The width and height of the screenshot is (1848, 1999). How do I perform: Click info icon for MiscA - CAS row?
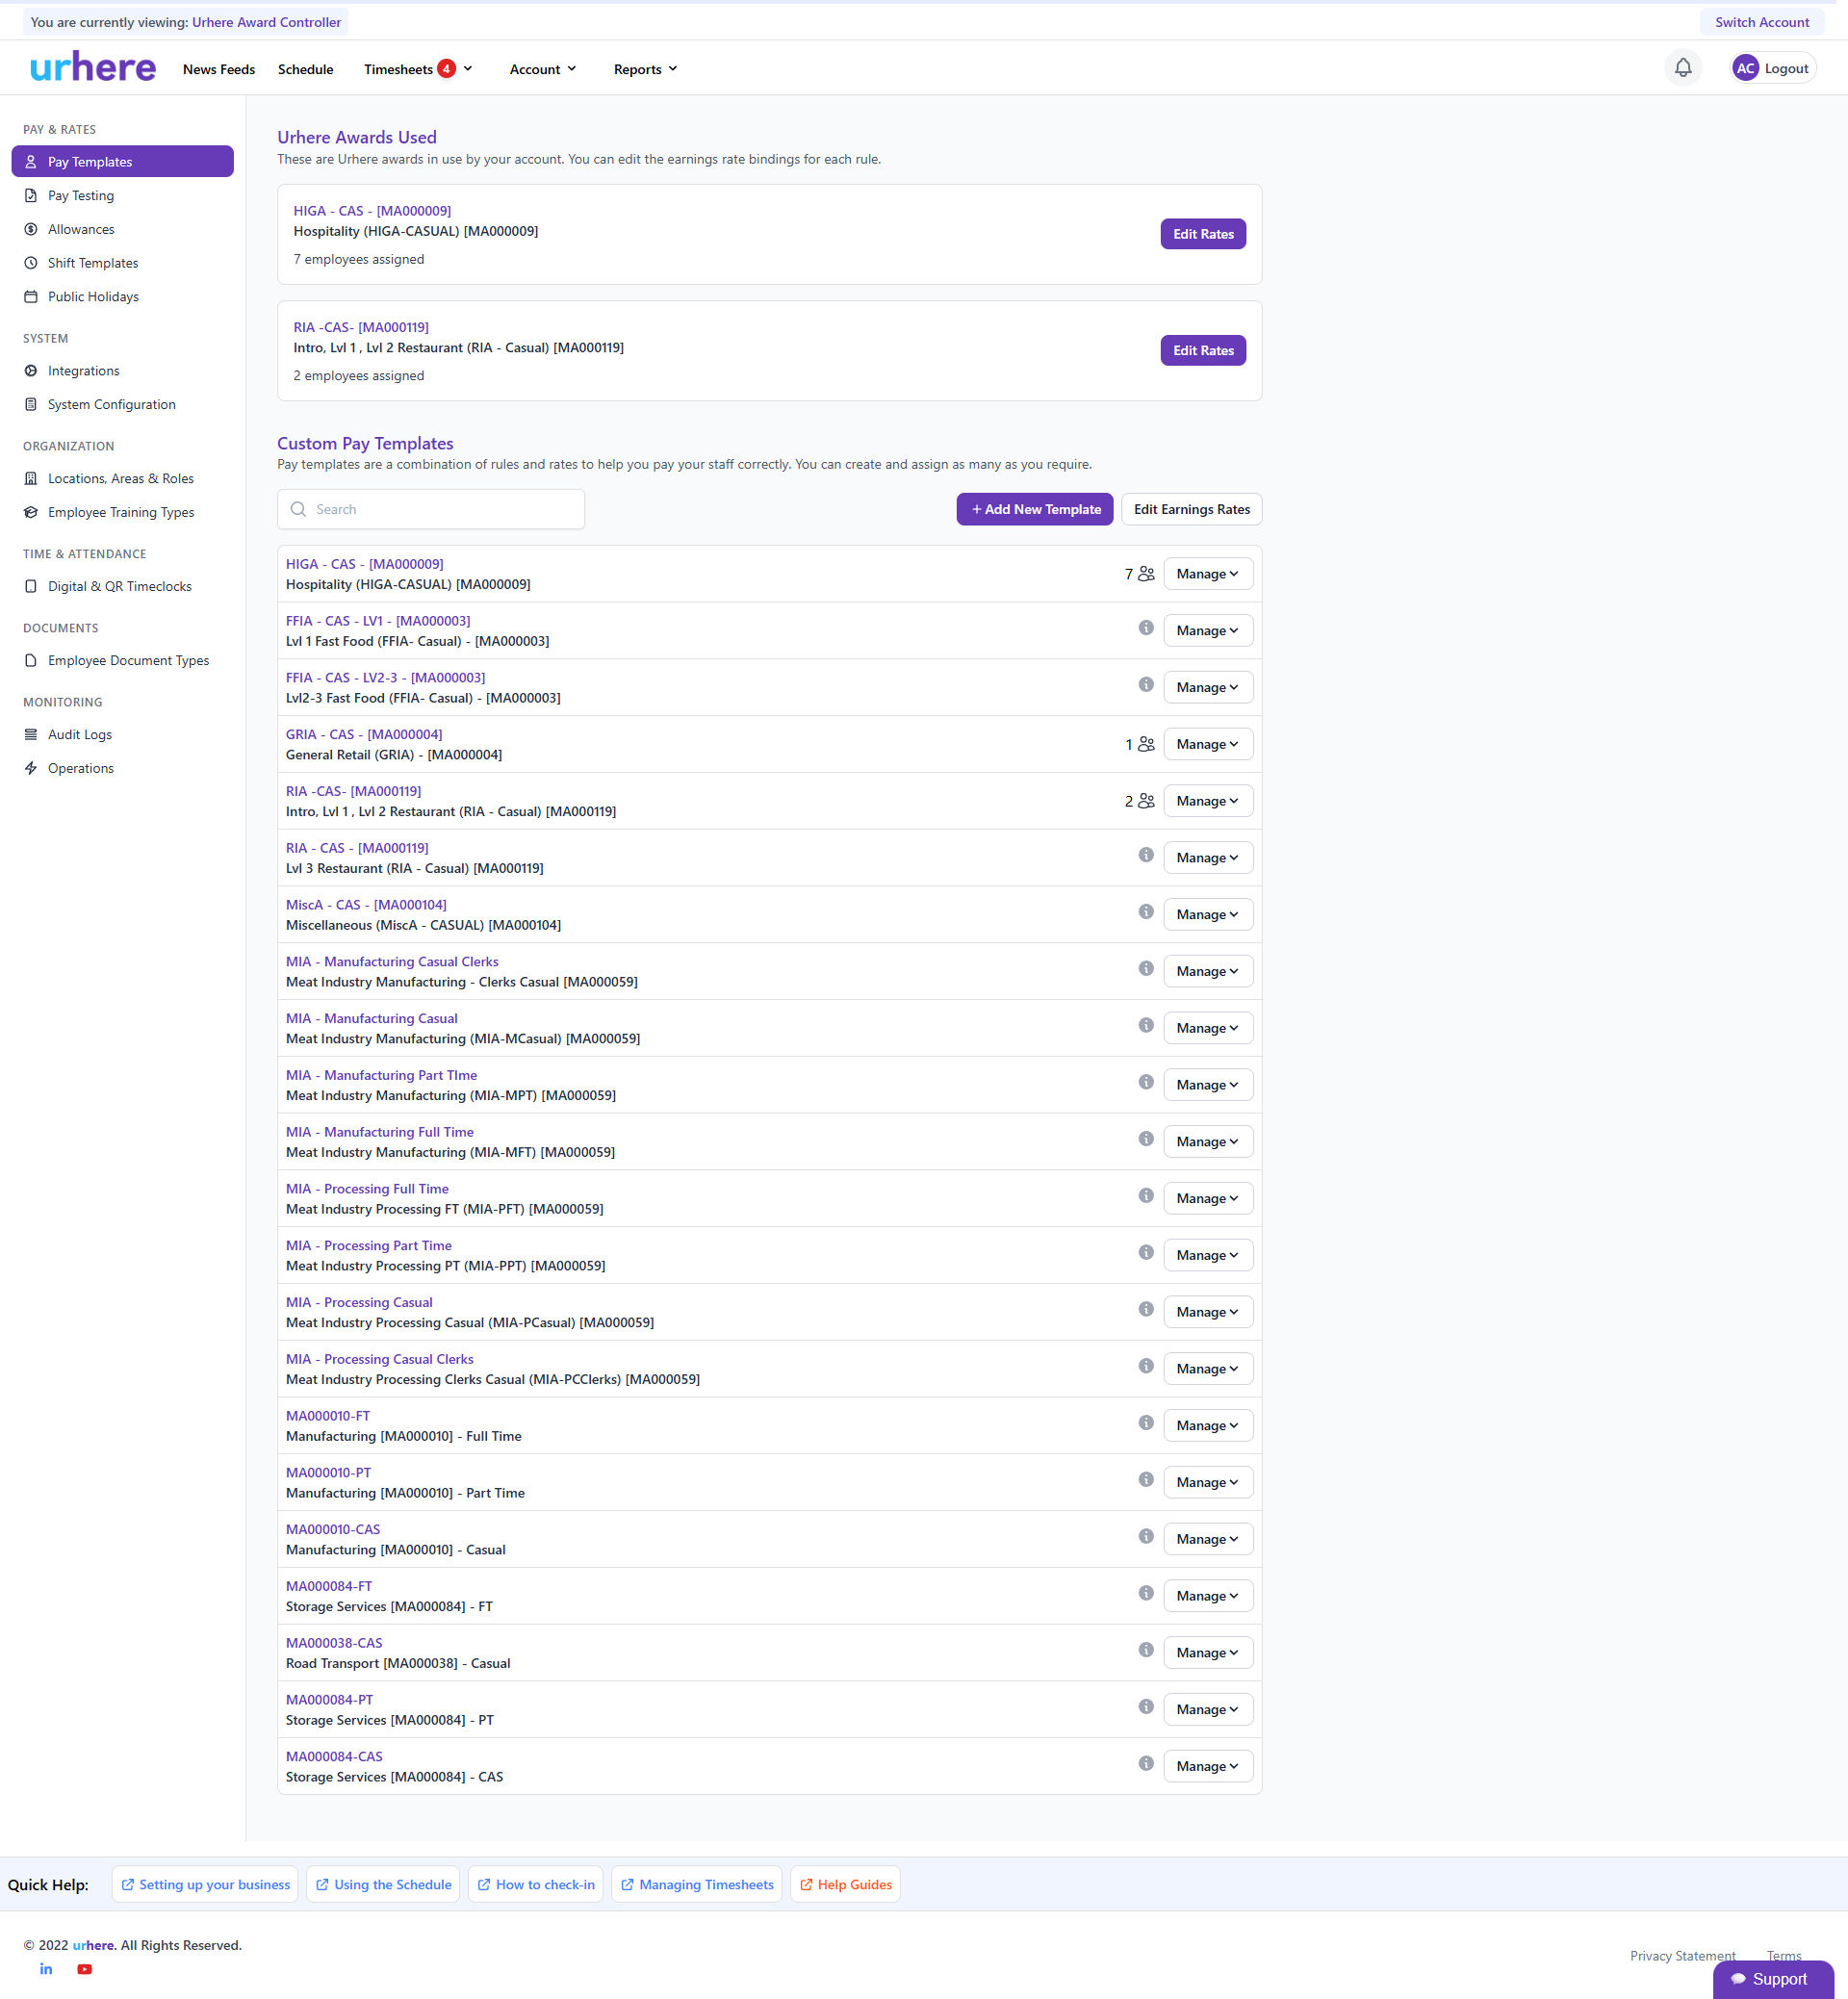(1146, 912)
